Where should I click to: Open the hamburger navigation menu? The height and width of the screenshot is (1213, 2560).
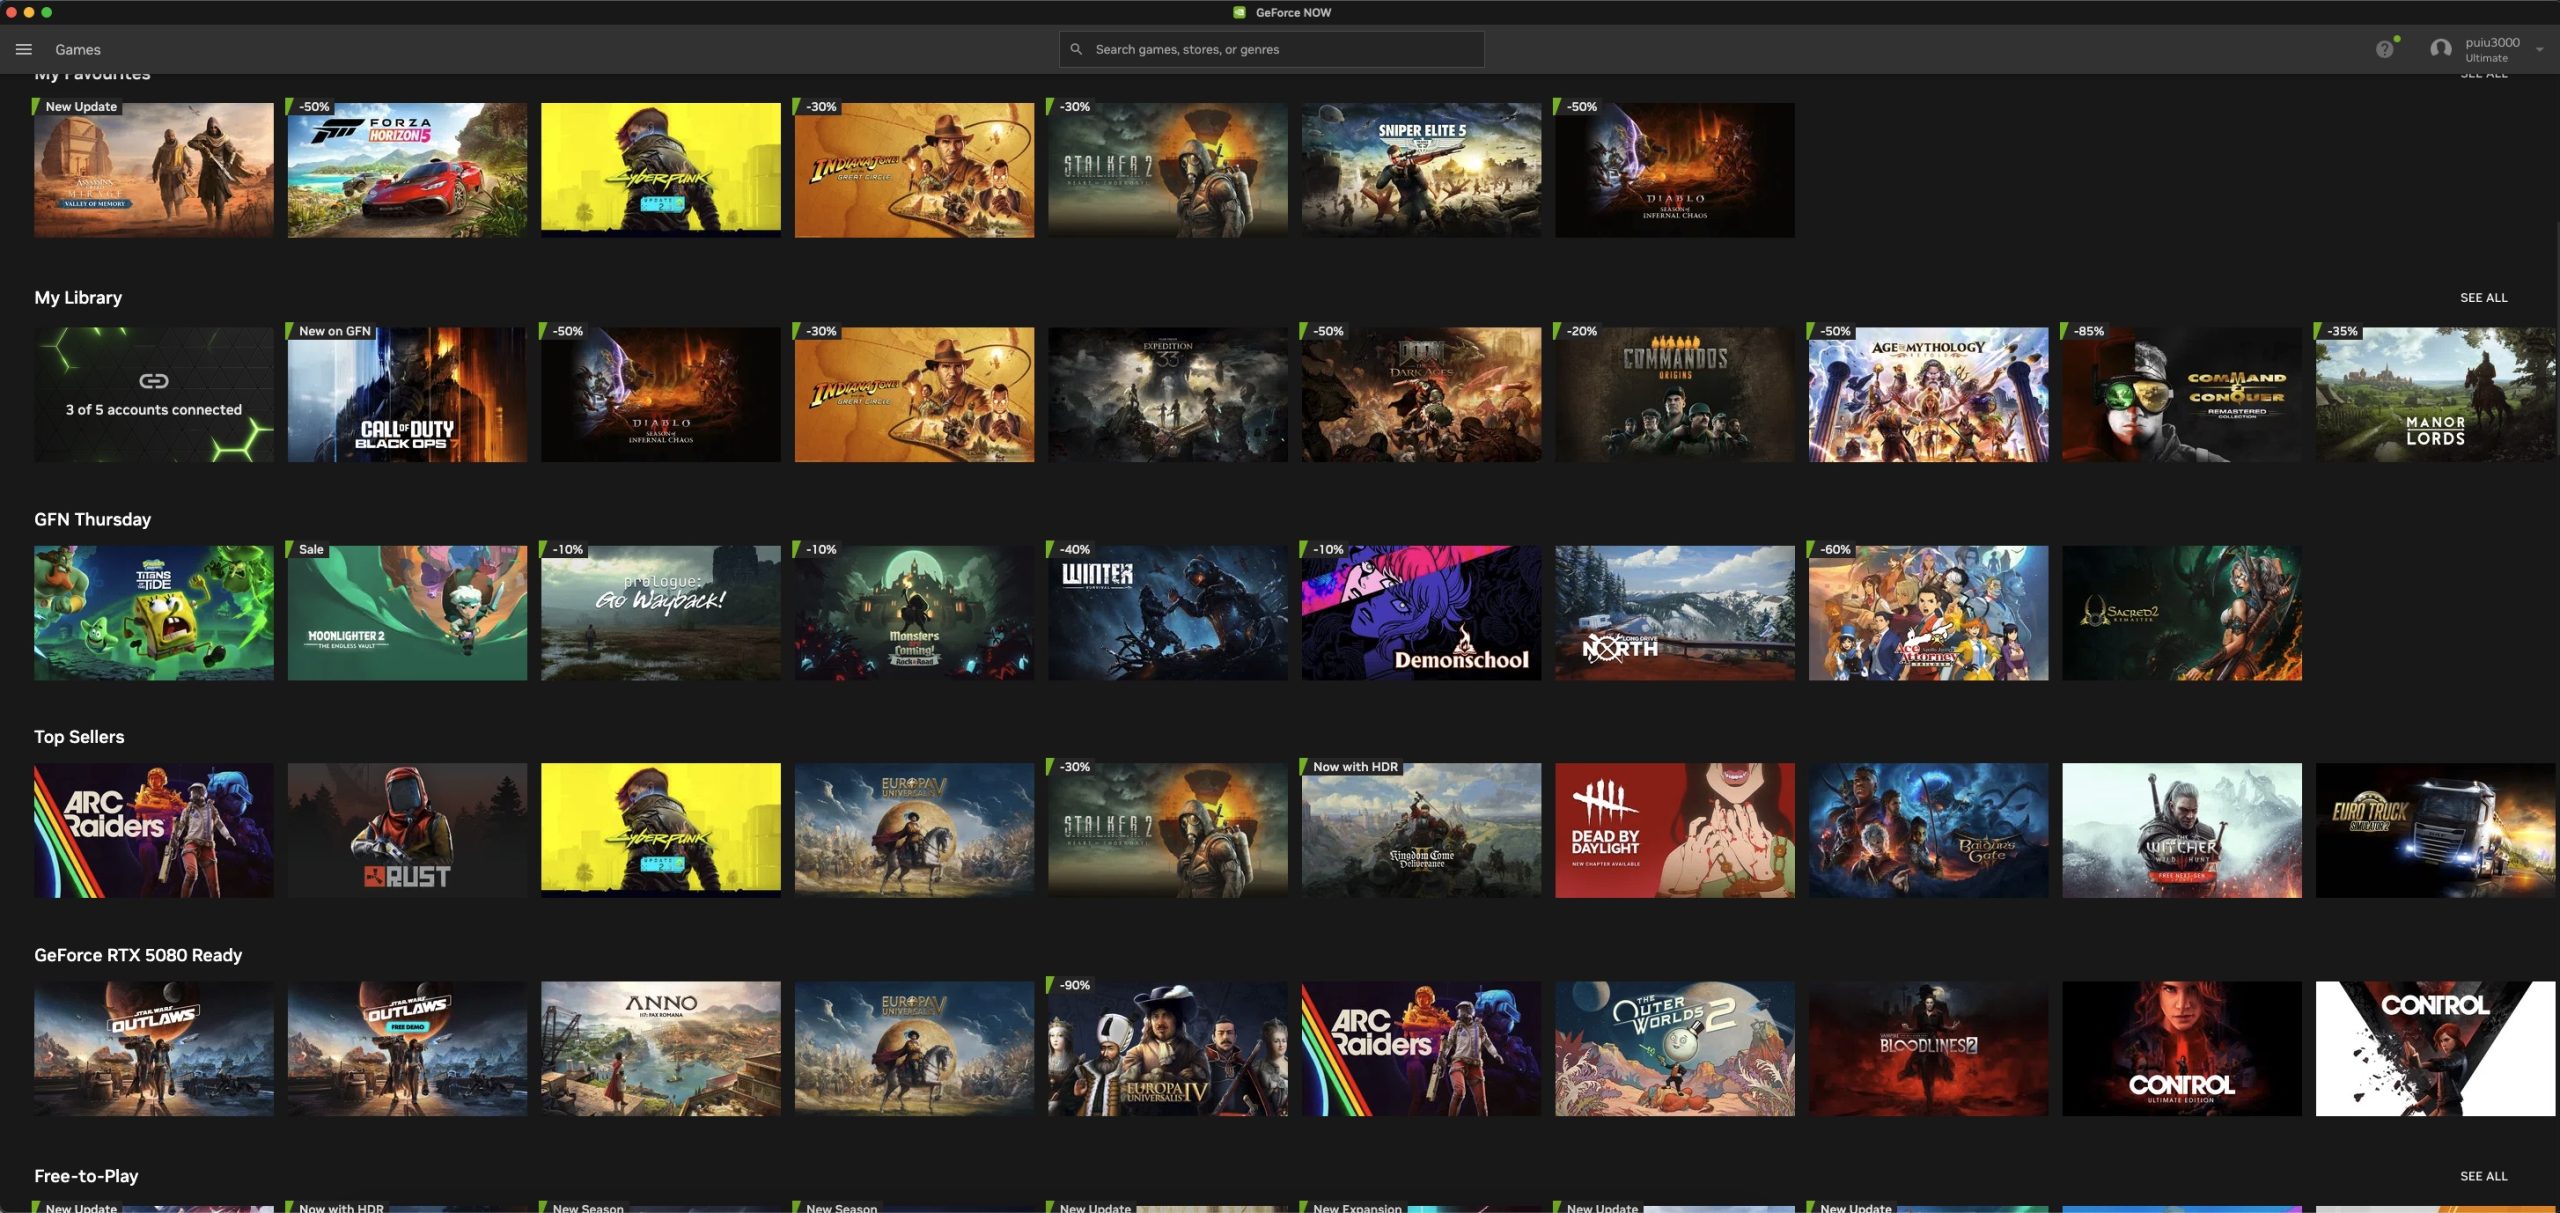click(24, 49)
